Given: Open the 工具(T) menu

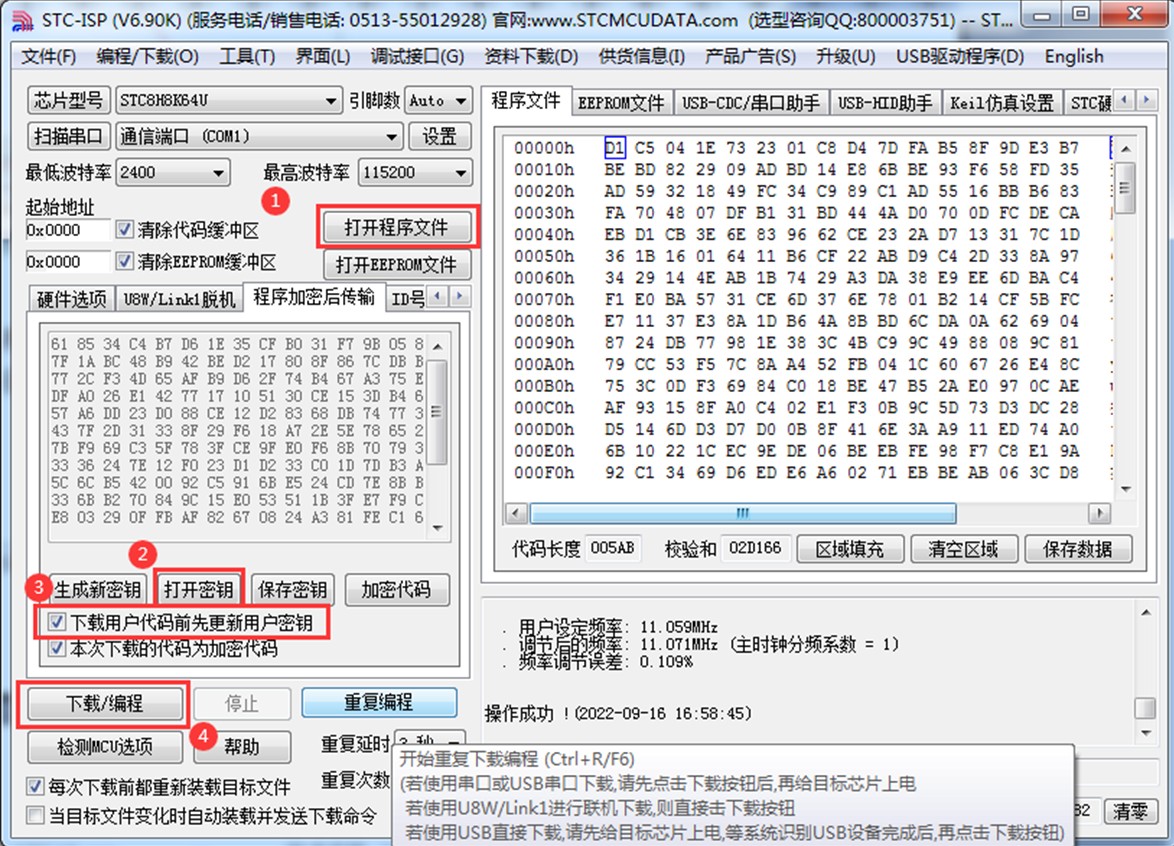Looking at the screenshot, I should click(247, 56).
